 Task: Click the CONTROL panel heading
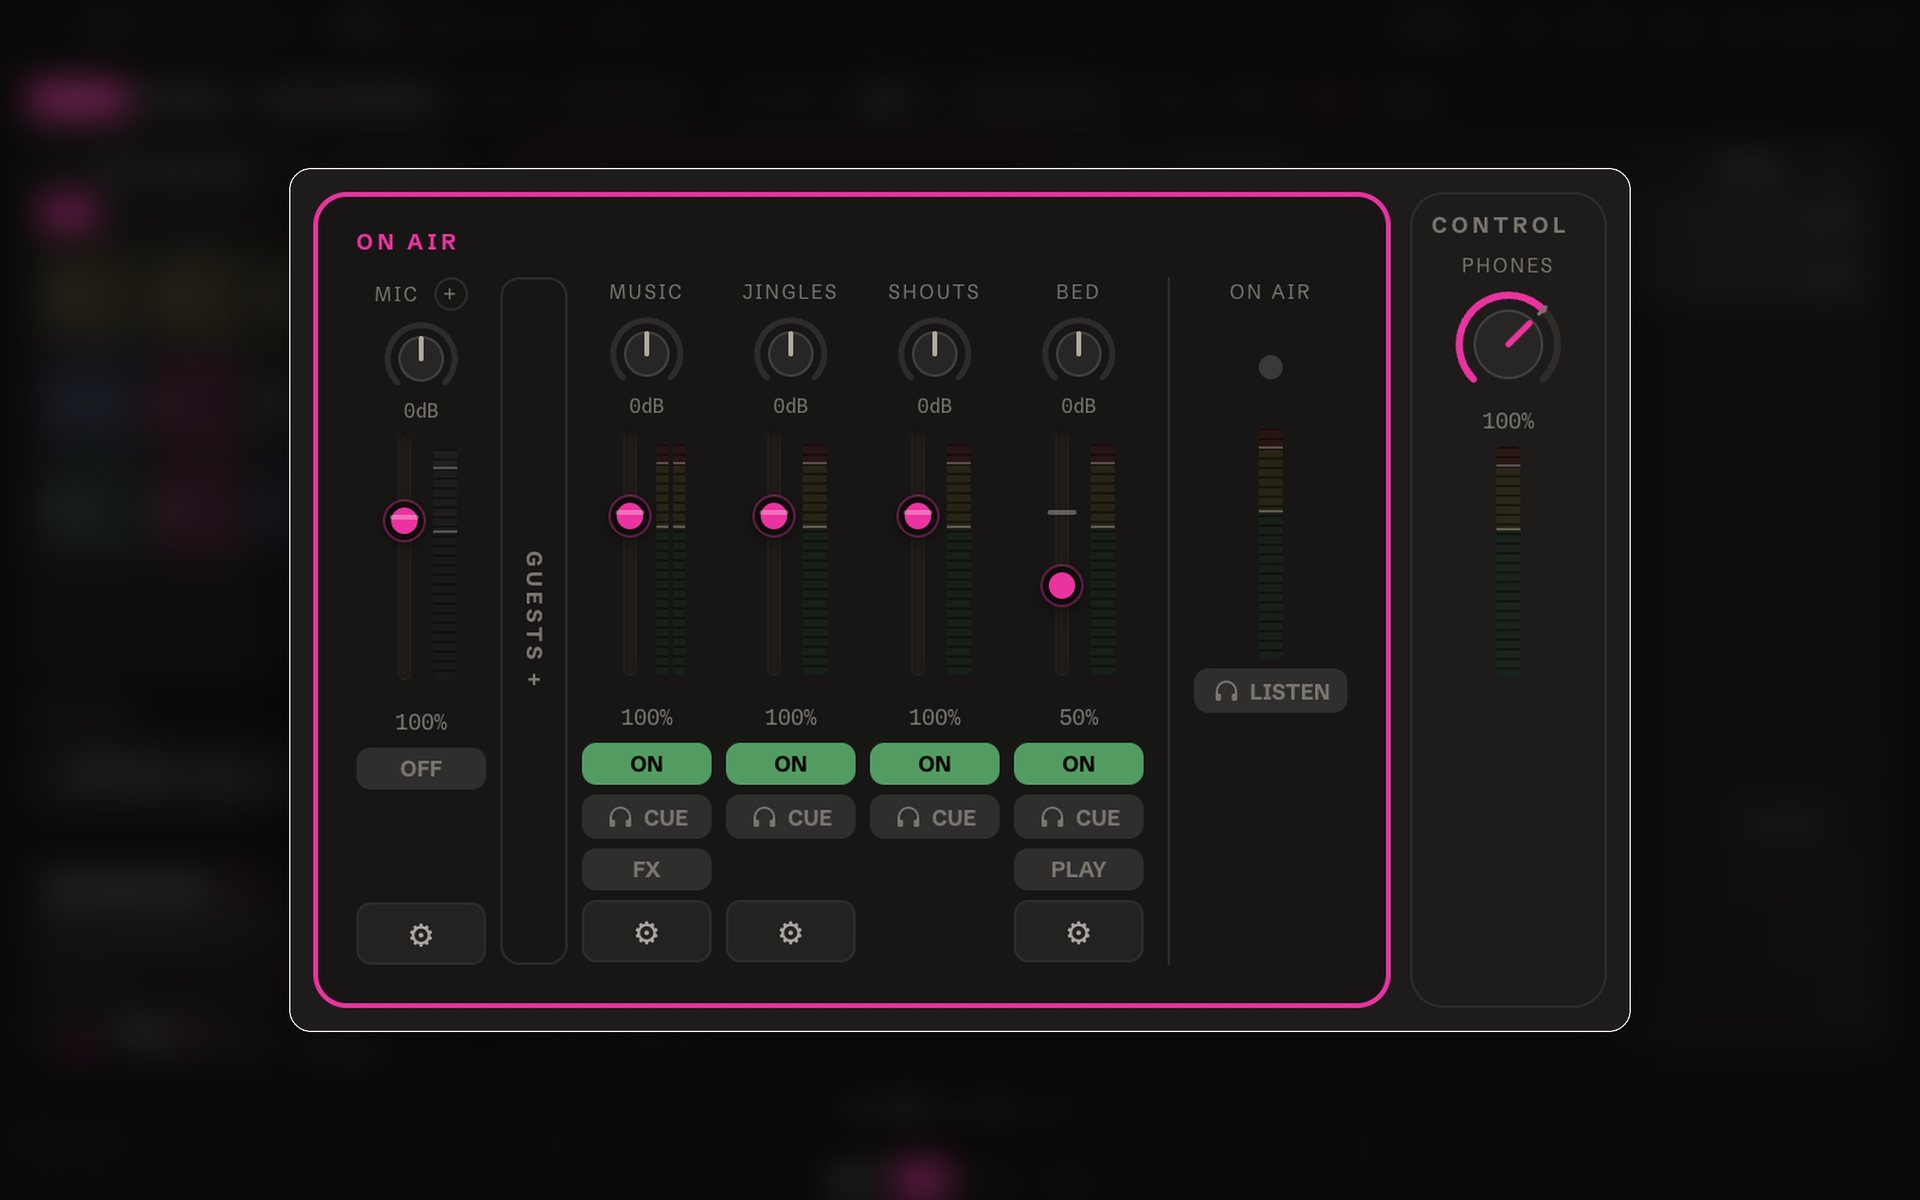(1499, 225)
